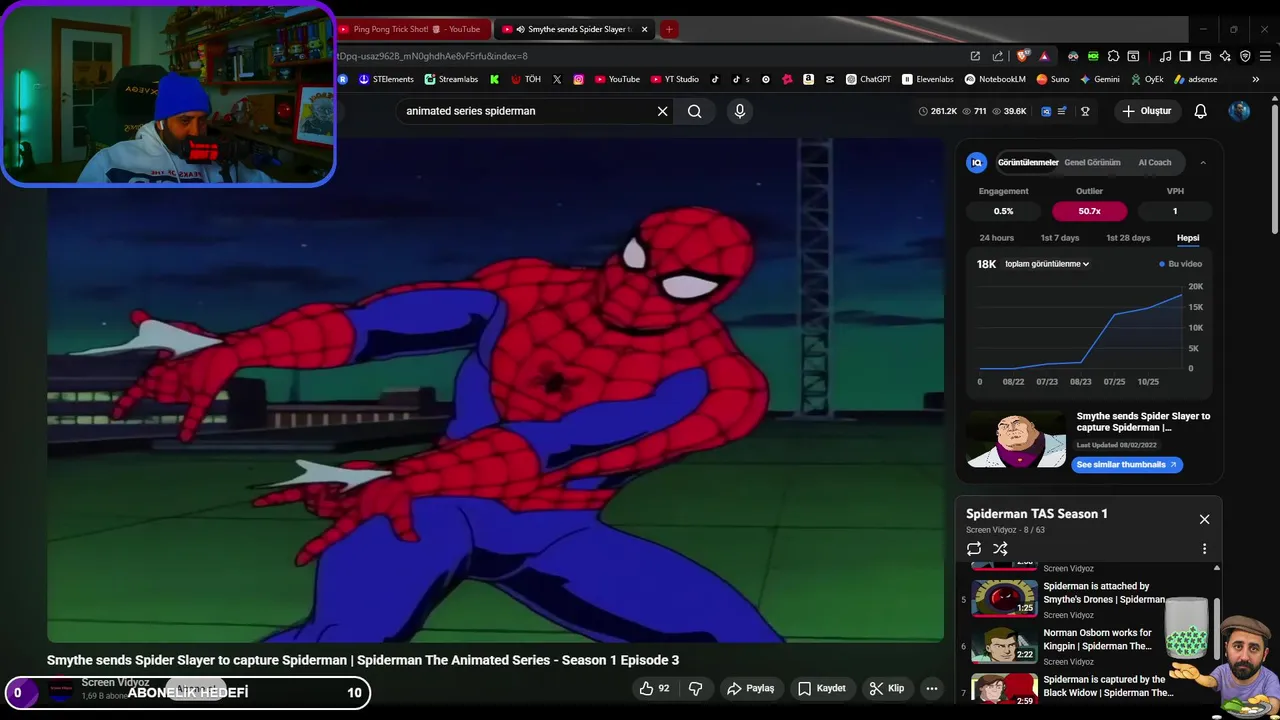Toggle playlist loop
Image resolution: width=1280 pixels, height=720 pixels.
(x=974, y=549)
